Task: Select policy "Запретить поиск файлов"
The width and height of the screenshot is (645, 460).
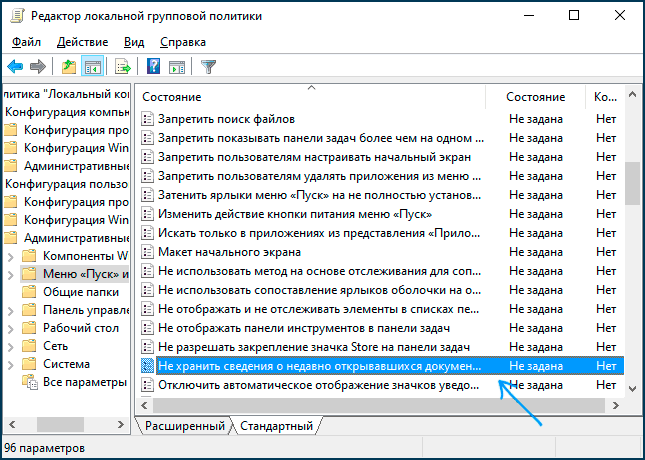Action: (226, 119)
